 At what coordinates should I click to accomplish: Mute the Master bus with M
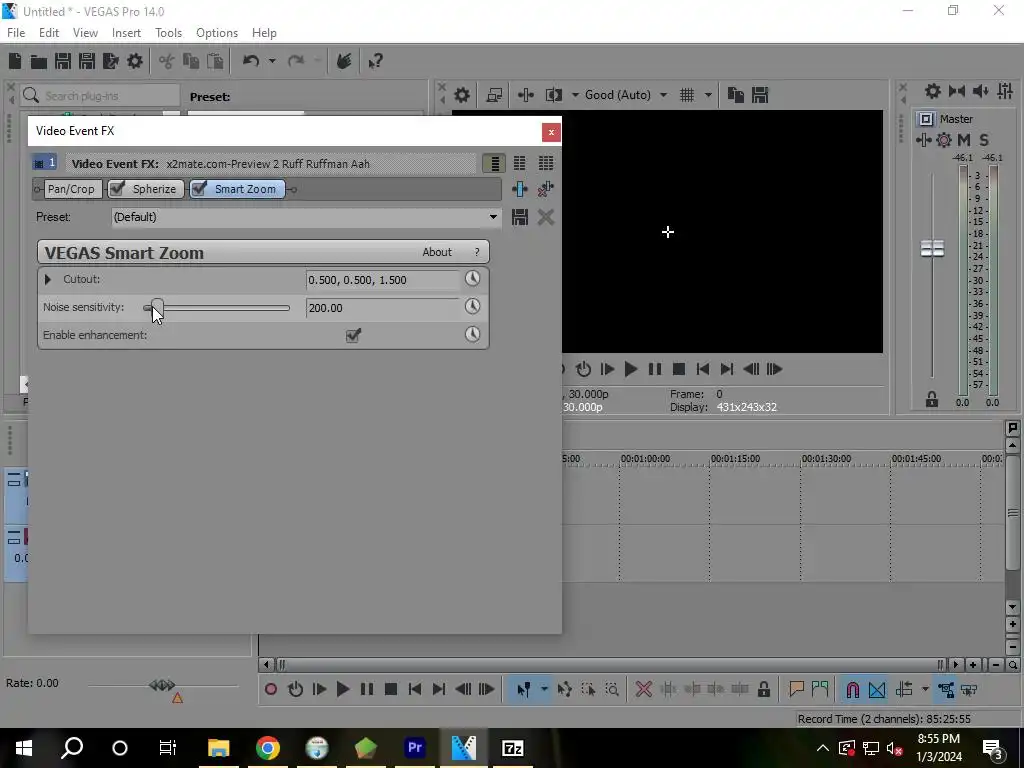coord(964,140)
